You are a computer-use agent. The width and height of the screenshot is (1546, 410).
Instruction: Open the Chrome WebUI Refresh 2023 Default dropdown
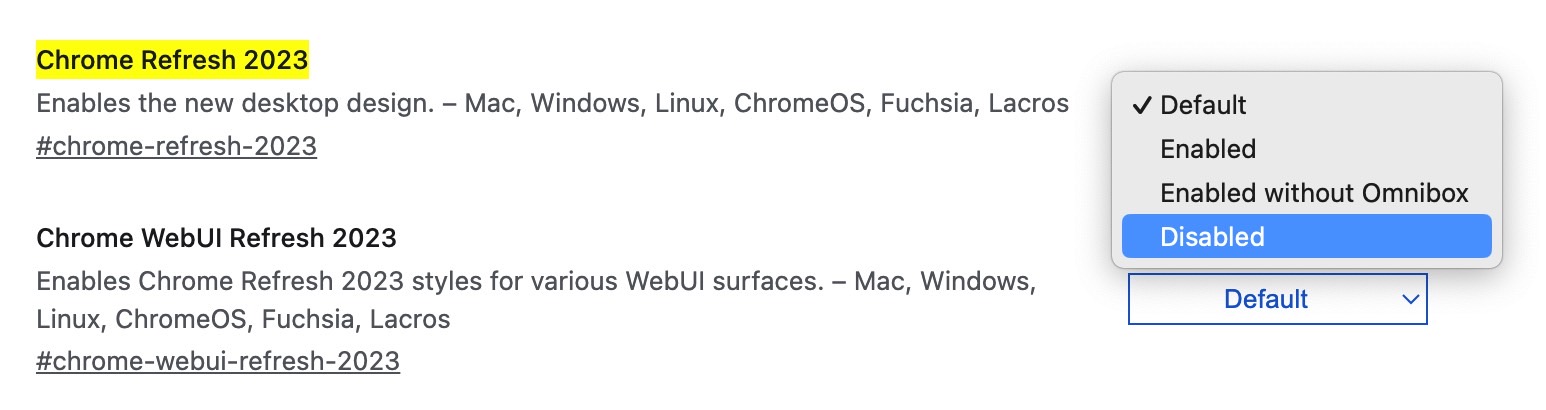click(1277, 299)
